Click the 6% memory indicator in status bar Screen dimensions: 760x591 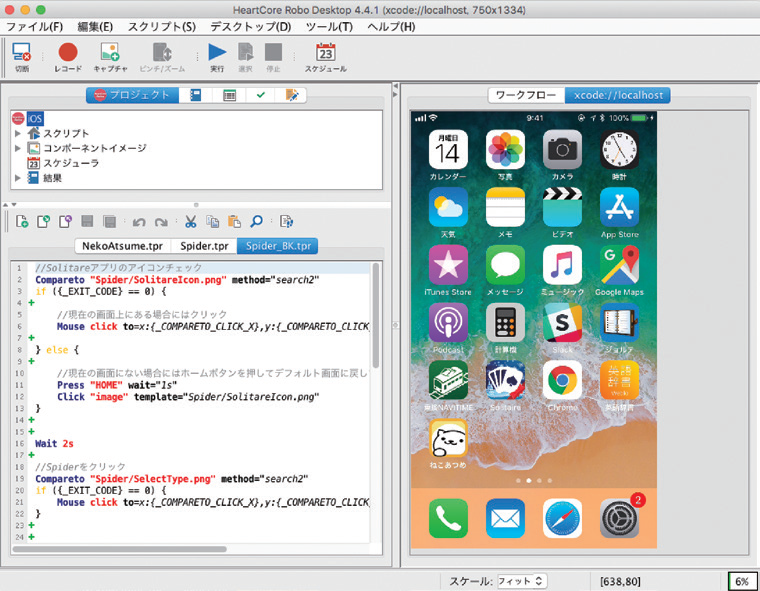(x=742, y=581)
